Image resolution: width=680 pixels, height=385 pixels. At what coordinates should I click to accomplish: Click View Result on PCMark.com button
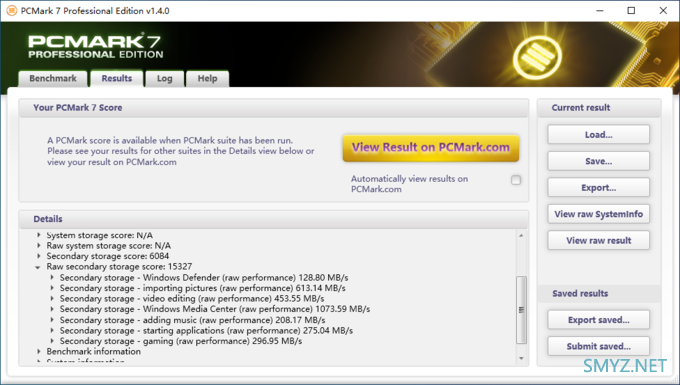[x=431, y=148]
